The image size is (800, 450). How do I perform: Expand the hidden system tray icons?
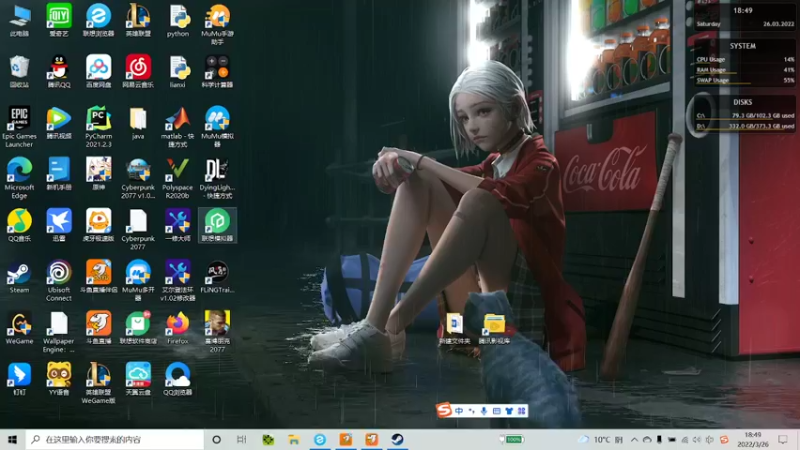[634, 439]
